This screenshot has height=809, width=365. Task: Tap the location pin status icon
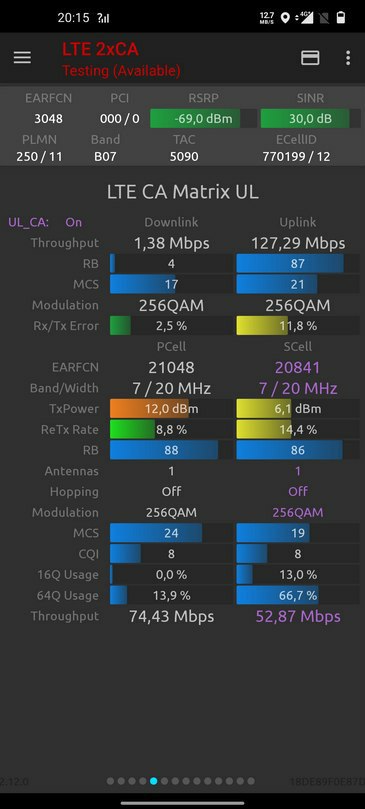point(284,19)
